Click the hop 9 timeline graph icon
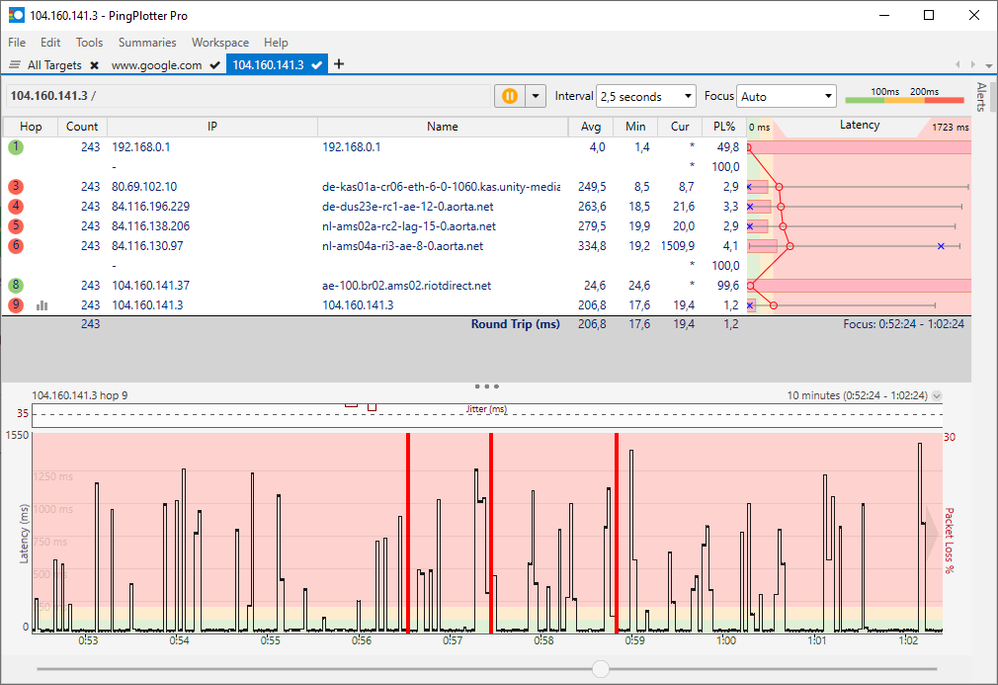Screen dimensions: 998x685 pyautogui.click(x=42, y=305)
